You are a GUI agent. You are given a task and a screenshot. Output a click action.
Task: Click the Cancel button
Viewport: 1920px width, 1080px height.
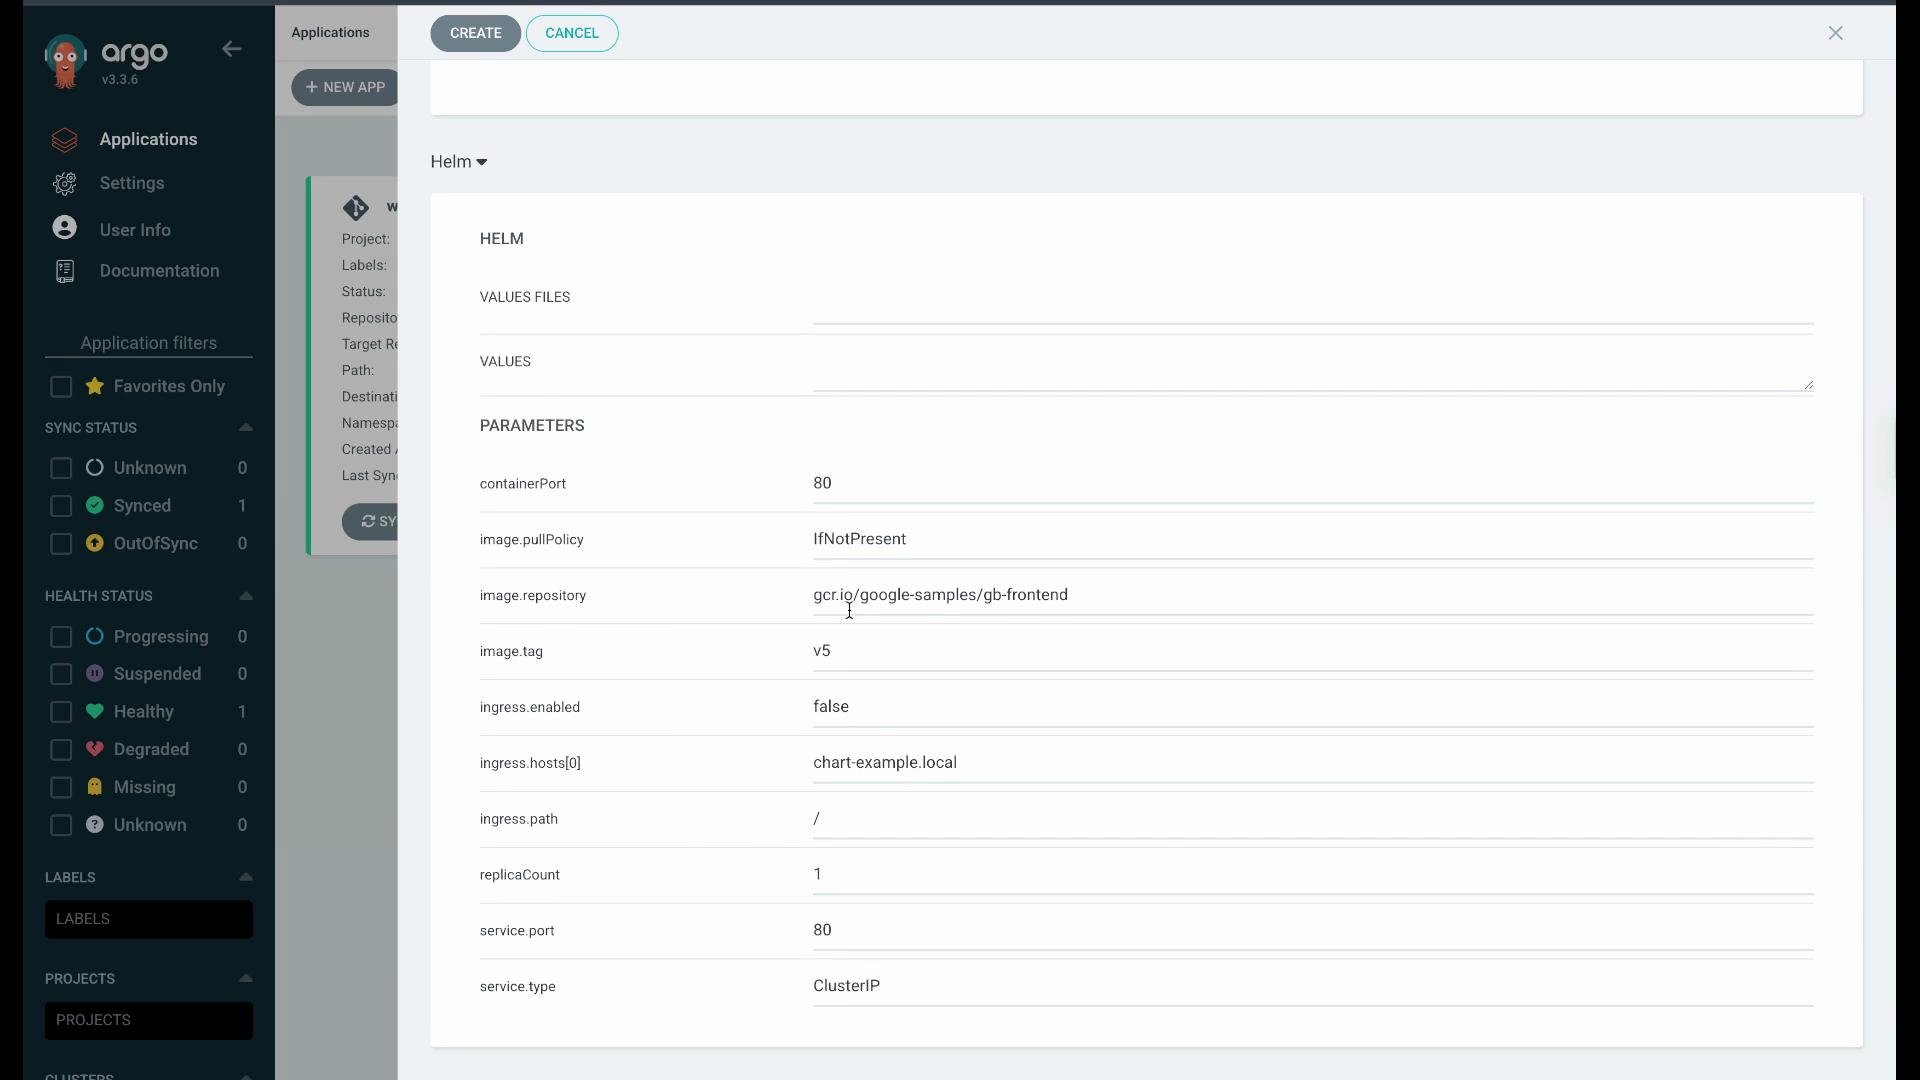coord(572,33)
